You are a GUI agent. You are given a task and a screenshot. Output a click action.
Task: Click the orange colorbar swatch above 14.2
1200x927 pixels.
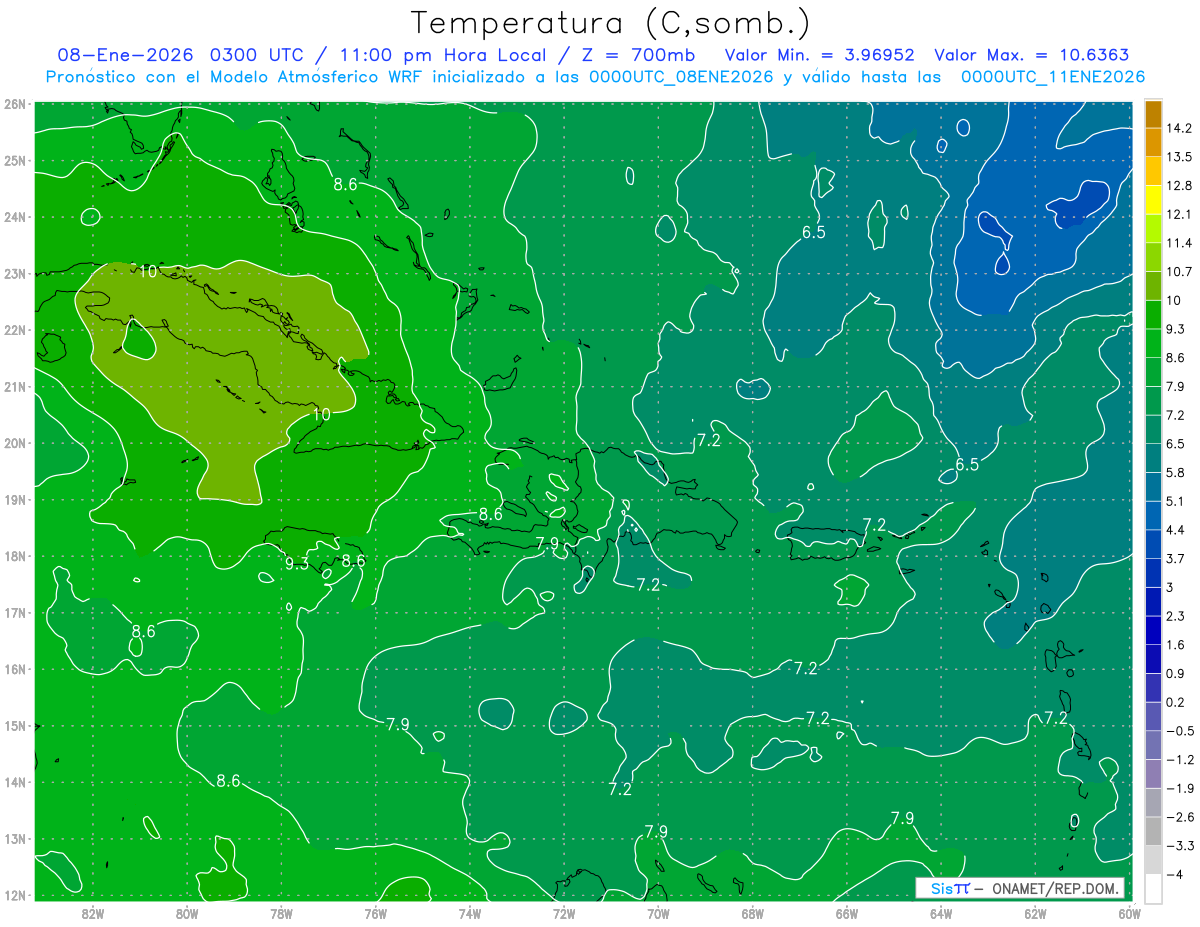[x=1153, y=115]
